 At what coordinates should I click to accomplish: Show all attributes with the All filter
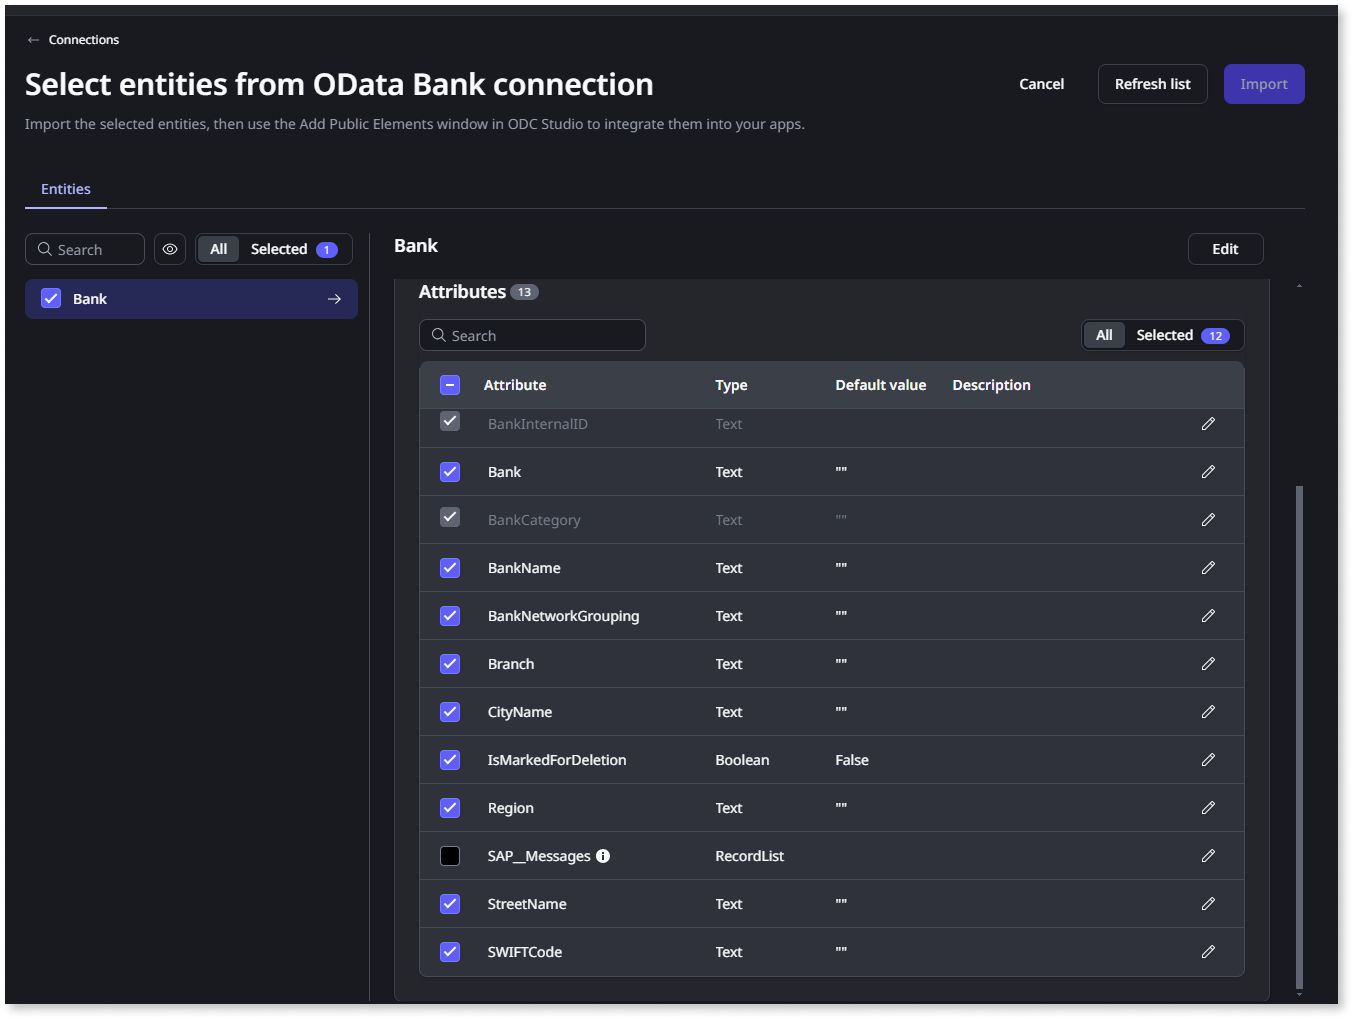tap(1104, 335)
